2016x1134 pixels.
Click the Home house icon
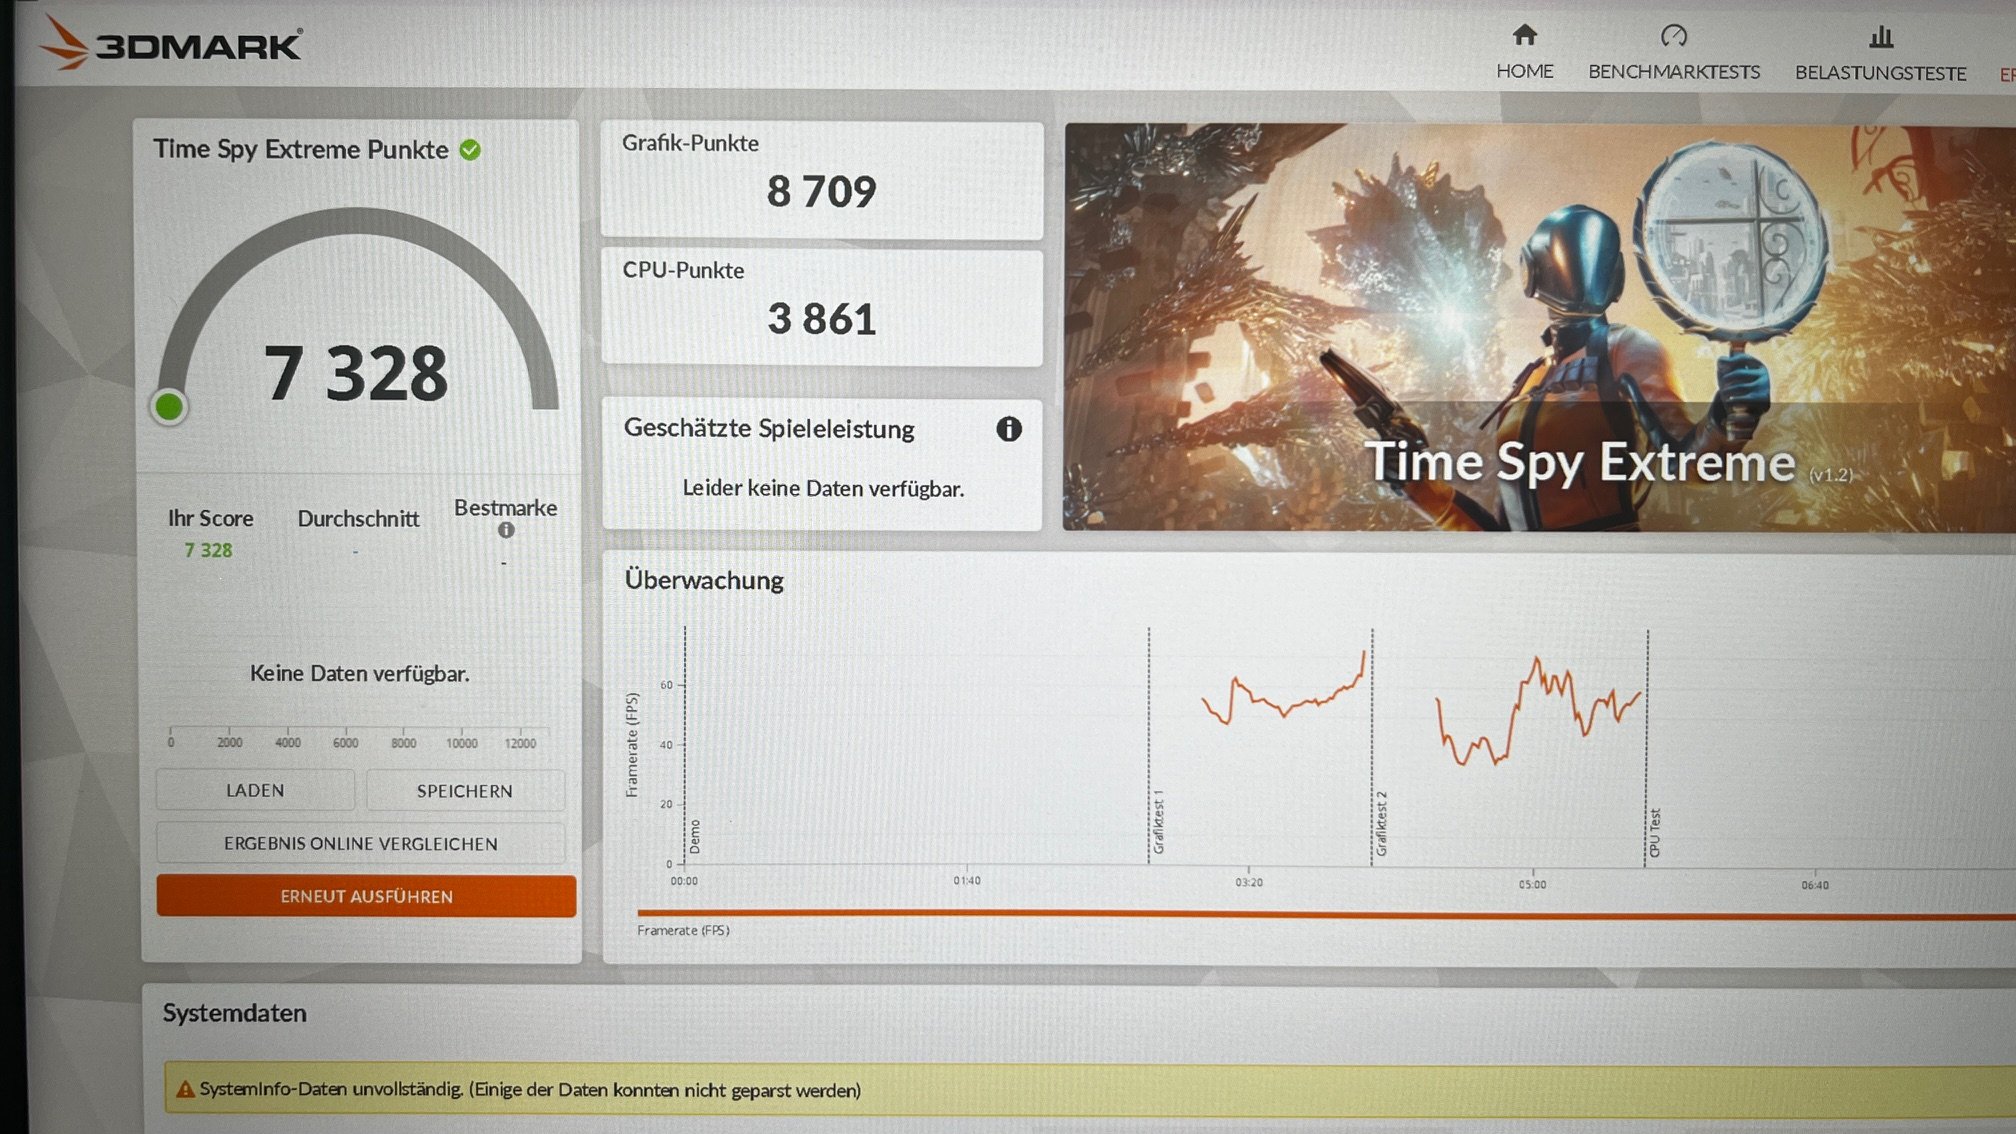pos(1524,36)
